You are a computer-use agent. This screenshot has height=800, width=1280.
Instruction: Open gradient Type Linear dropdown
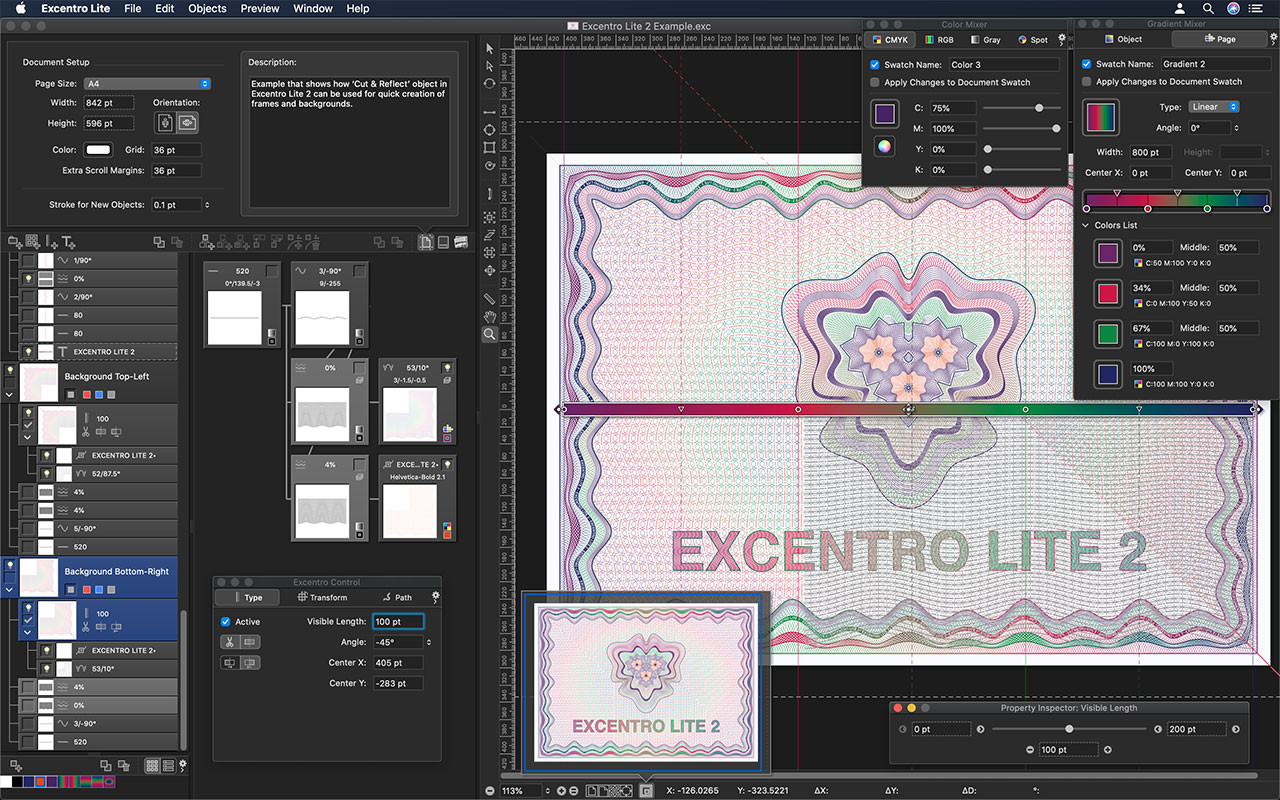click(x=1214, y=107)
